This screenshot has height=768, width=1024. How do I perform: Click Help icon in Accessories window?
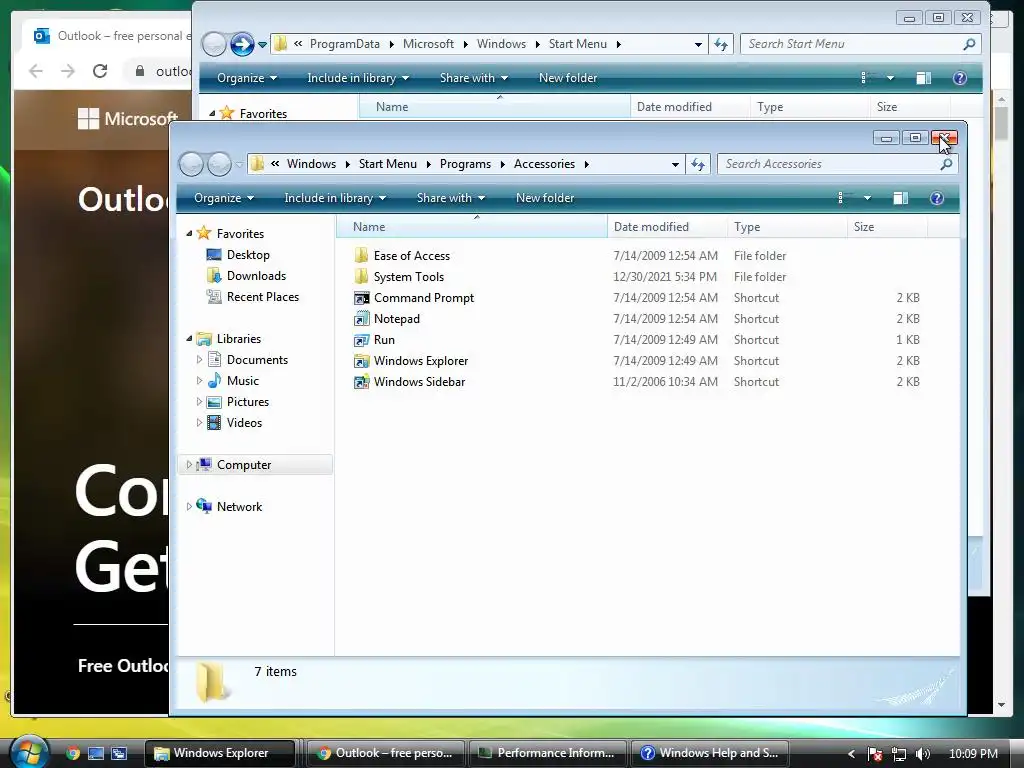(x=936, y=198)
